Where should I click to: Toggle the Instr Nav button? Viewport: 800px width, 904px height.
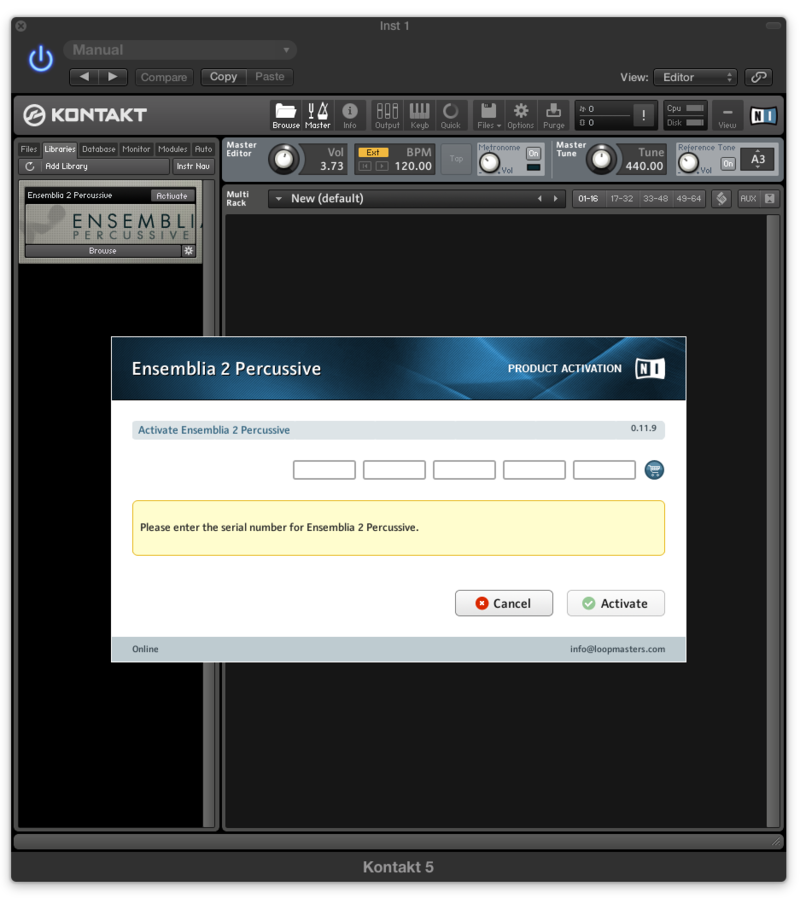coord(193,166)
